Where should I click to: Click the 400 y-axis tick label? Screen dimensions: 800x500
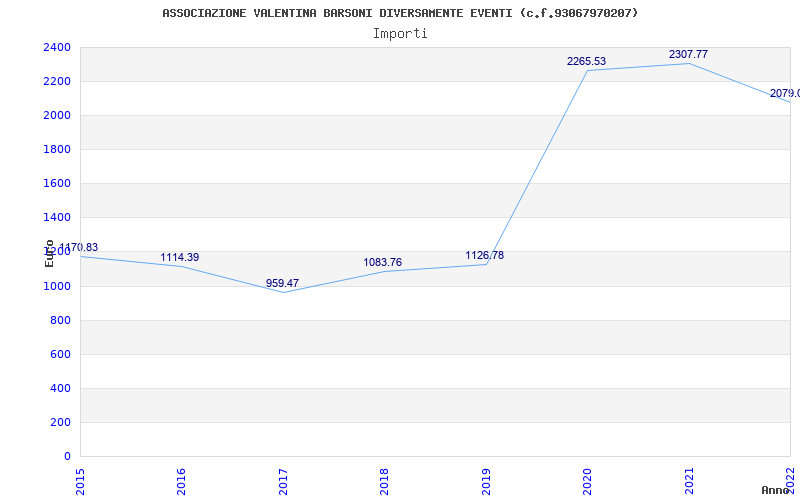pos(60,389)
